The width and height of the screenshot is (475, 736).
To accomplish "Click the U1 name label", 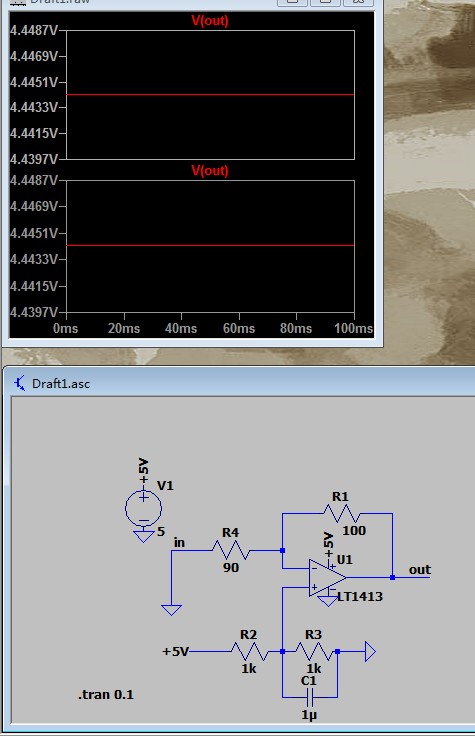I will point(345,560).
